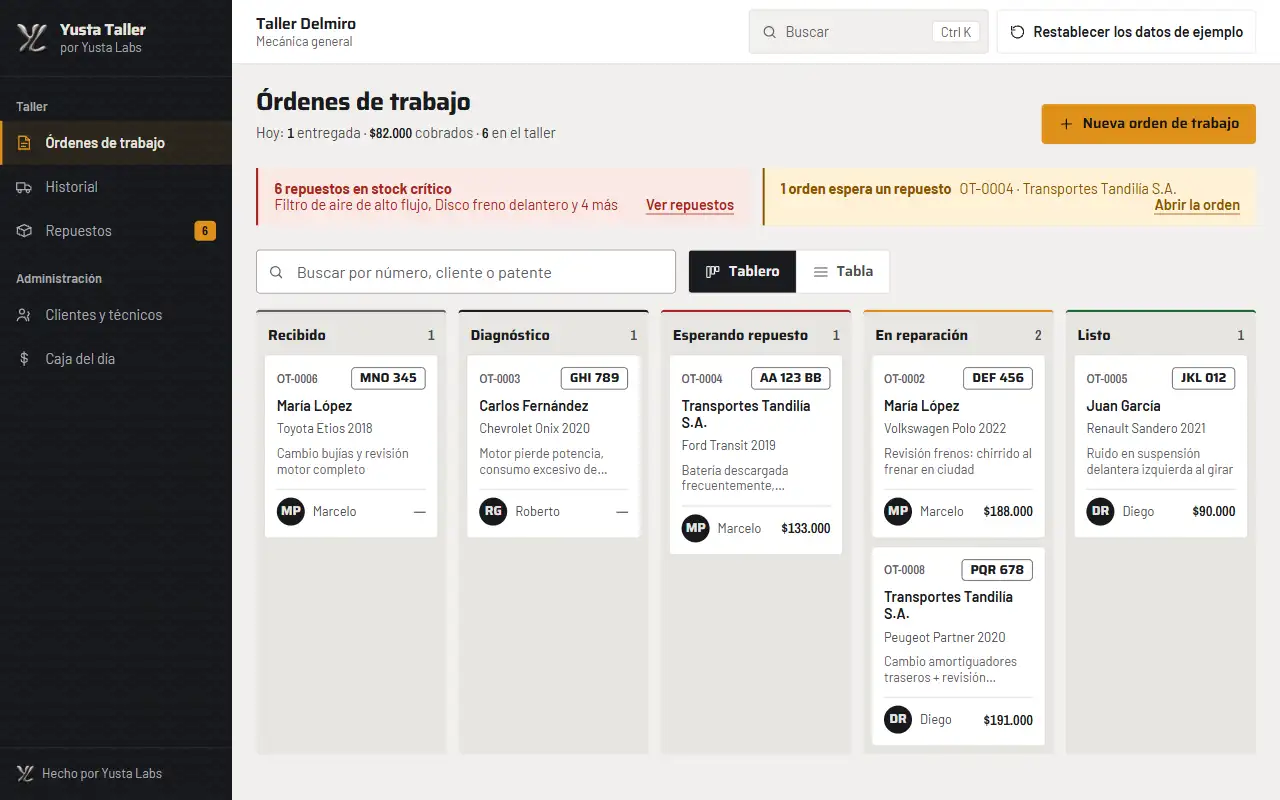Click the MNO 345 plate tag
1280x800 pixels.
388,378
